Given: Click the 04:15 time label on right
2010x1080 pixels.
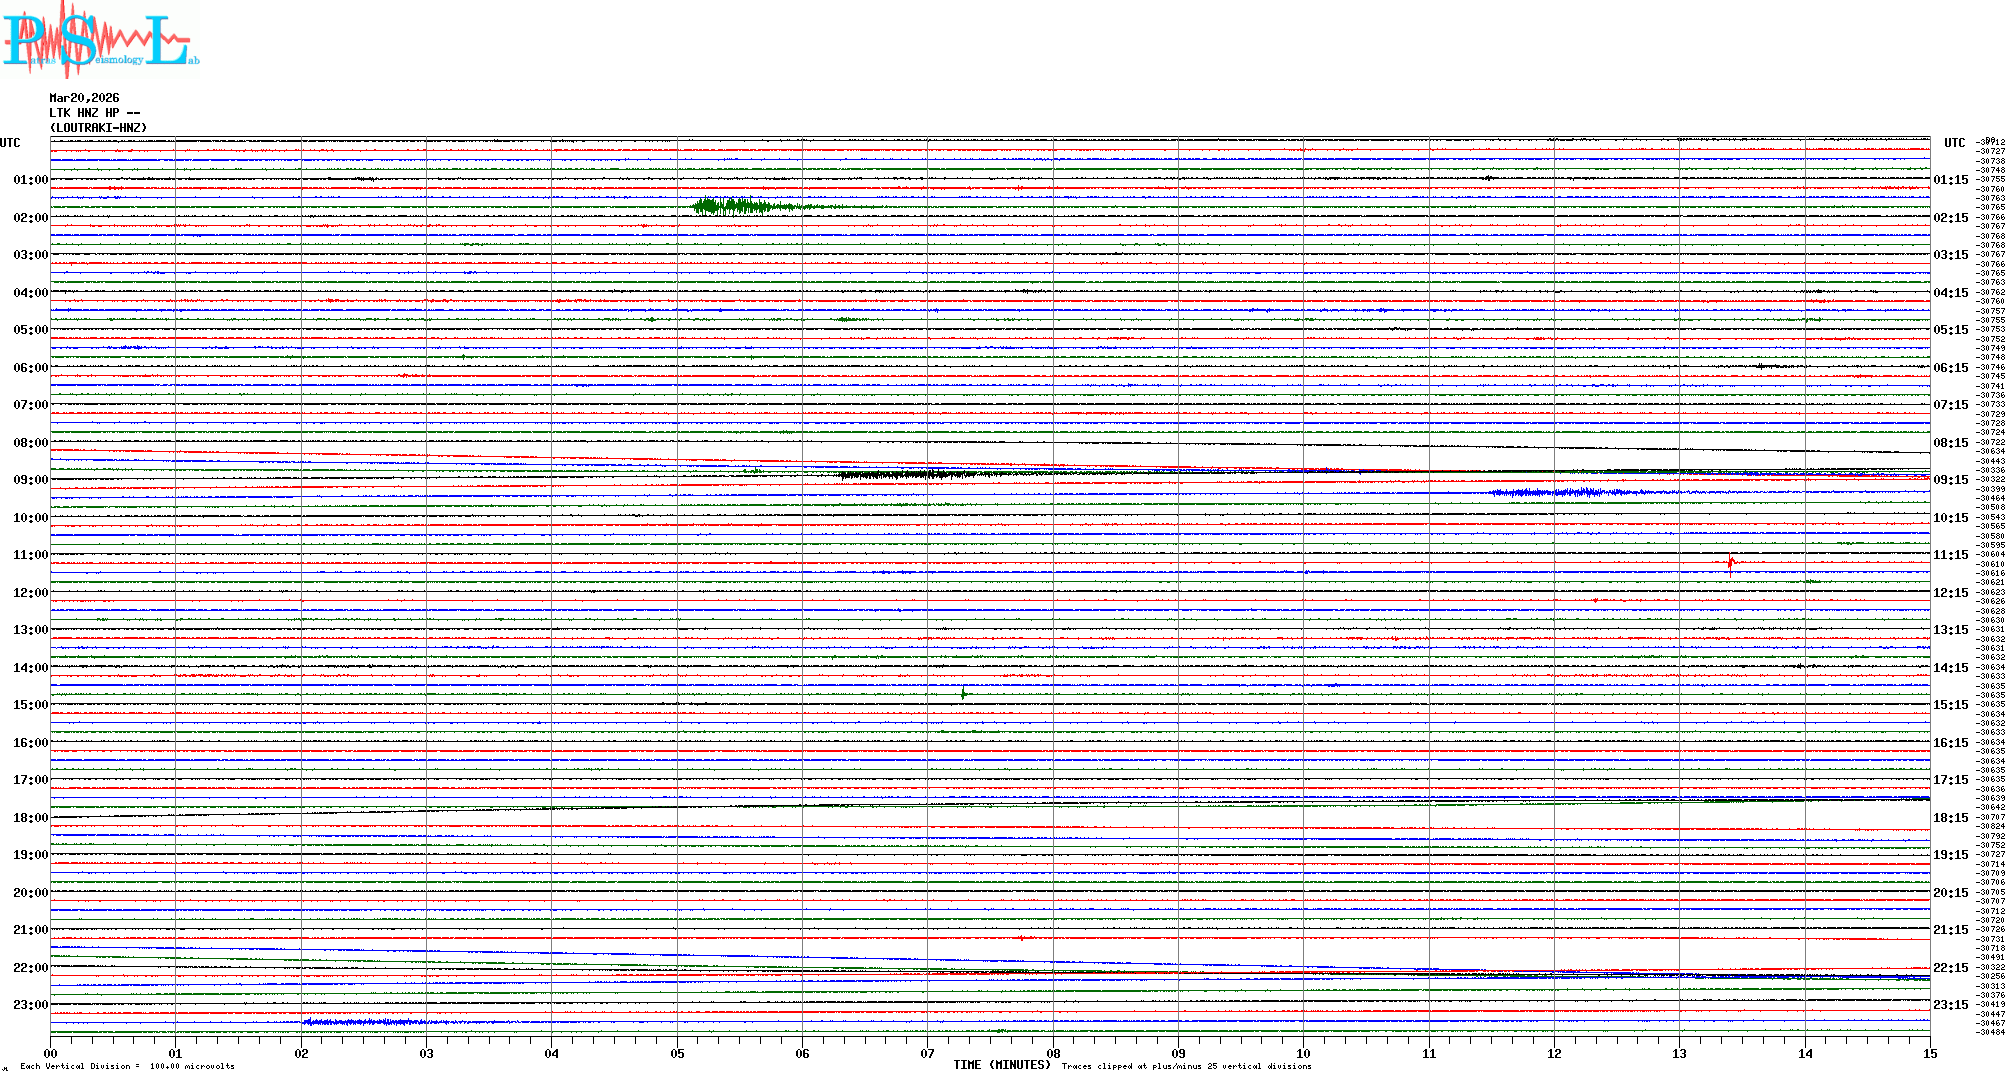Looking at the screenshot, I should coord(1950,293).
